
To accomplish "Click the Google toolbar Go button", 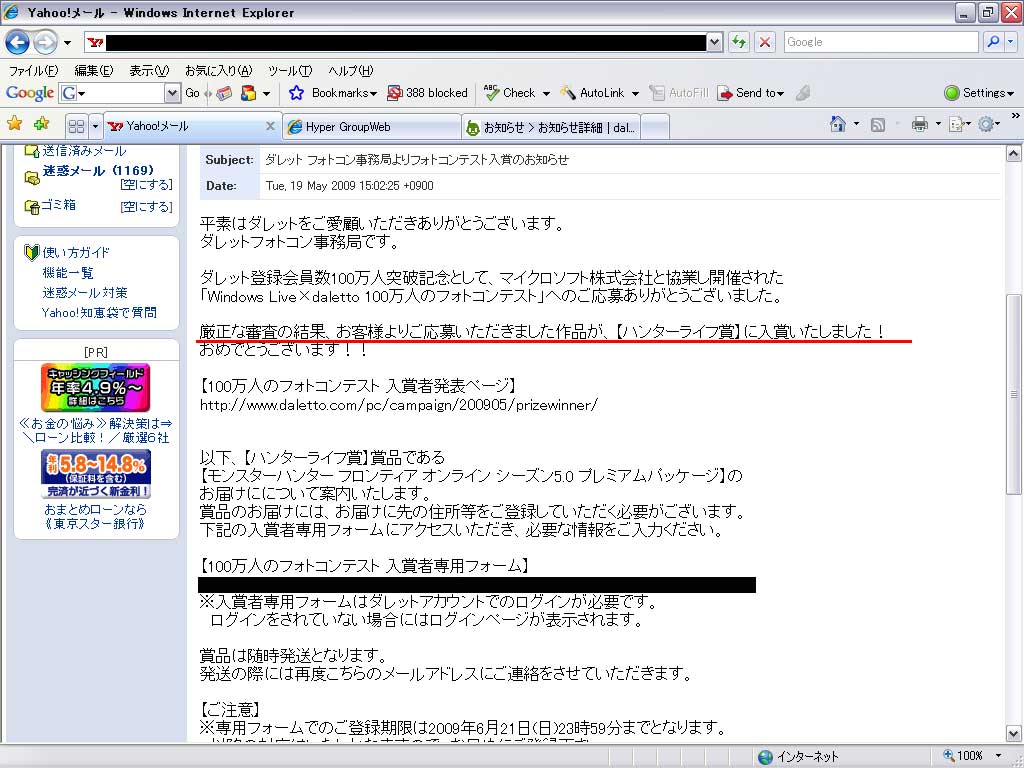I will point(193,93).
